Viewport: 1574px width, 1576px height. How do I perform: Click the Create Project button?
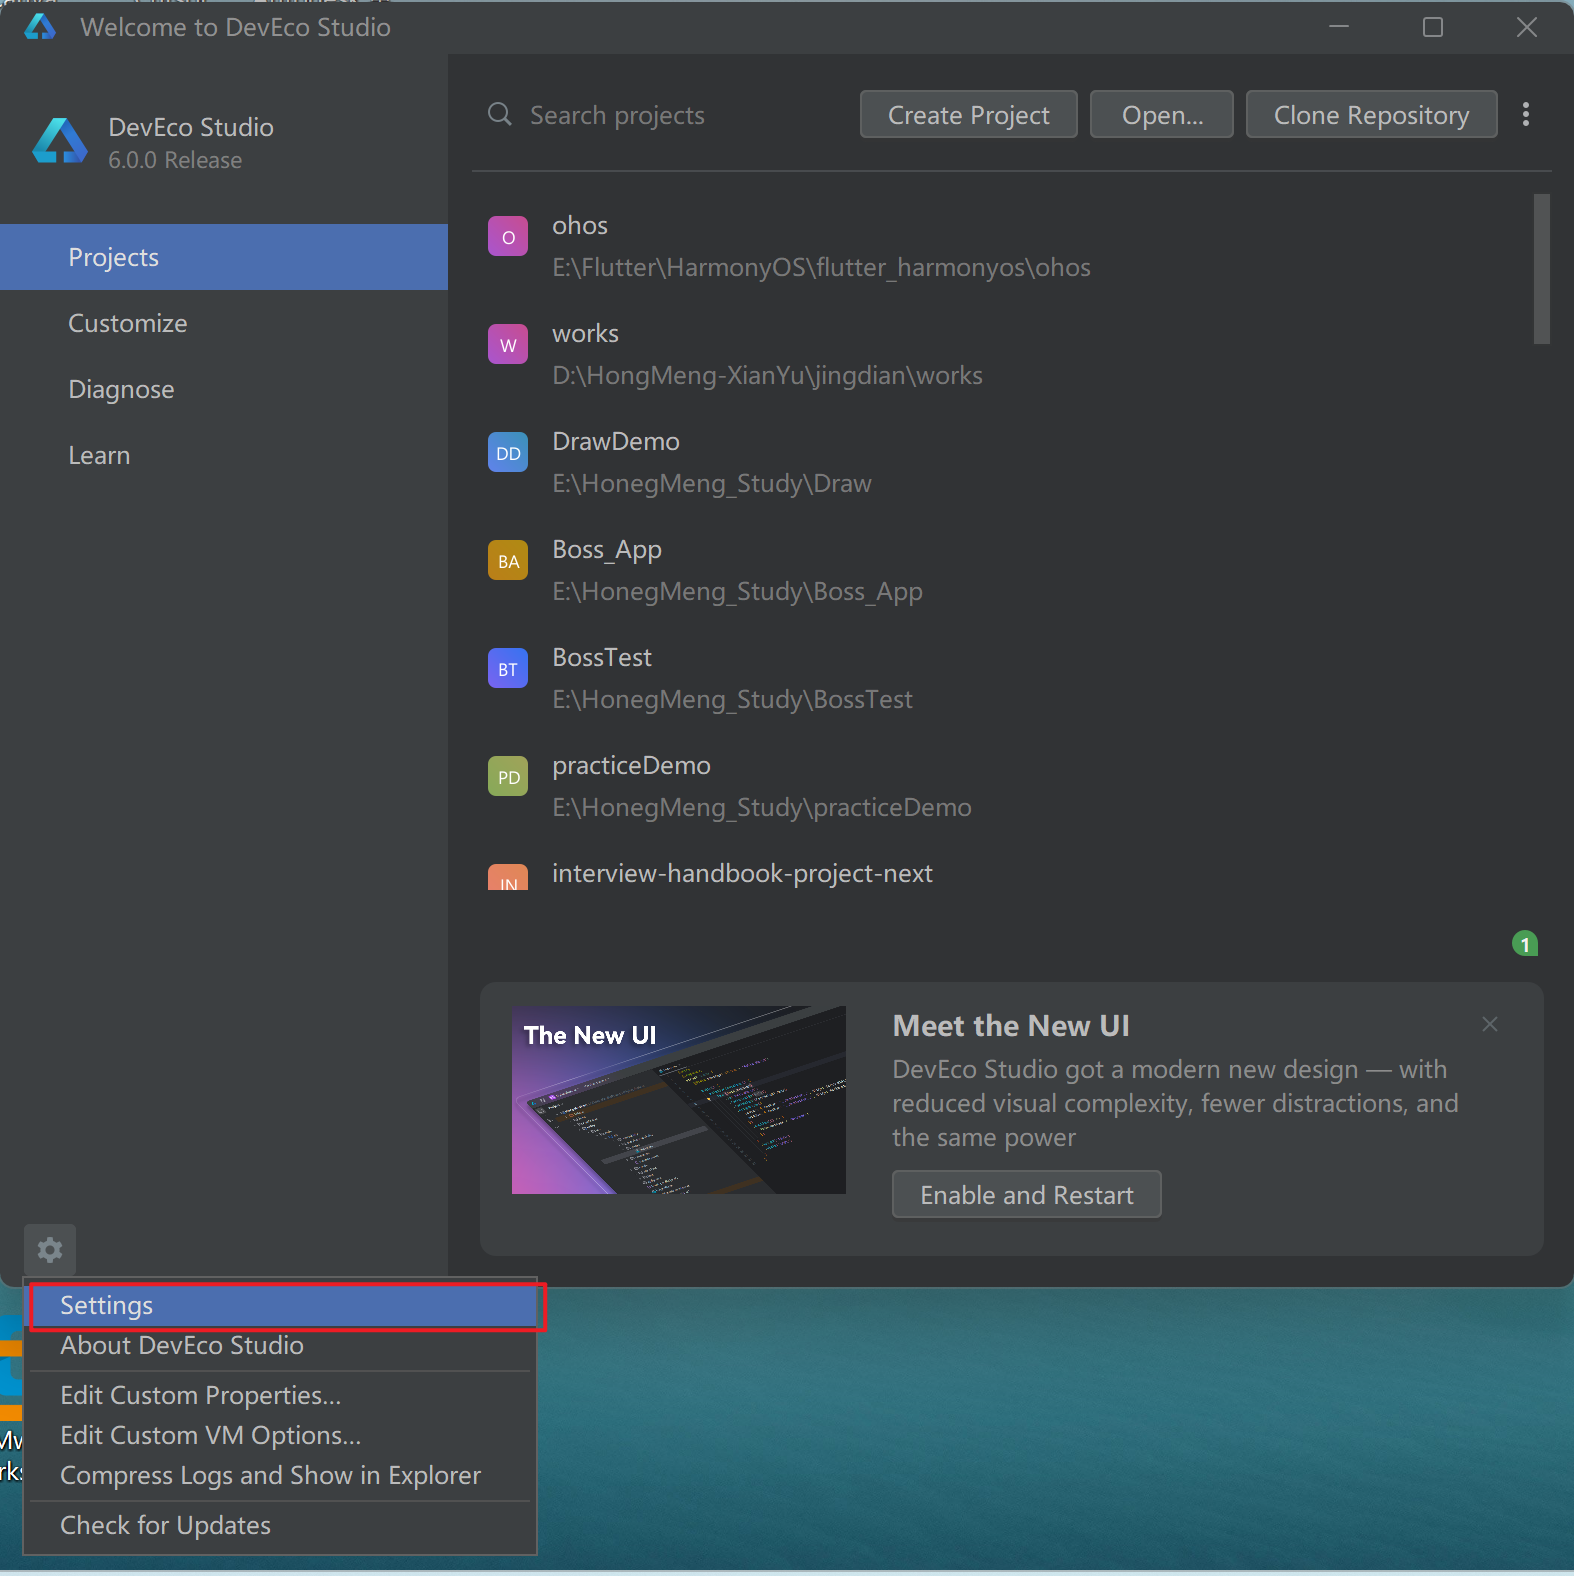point(969,114)
